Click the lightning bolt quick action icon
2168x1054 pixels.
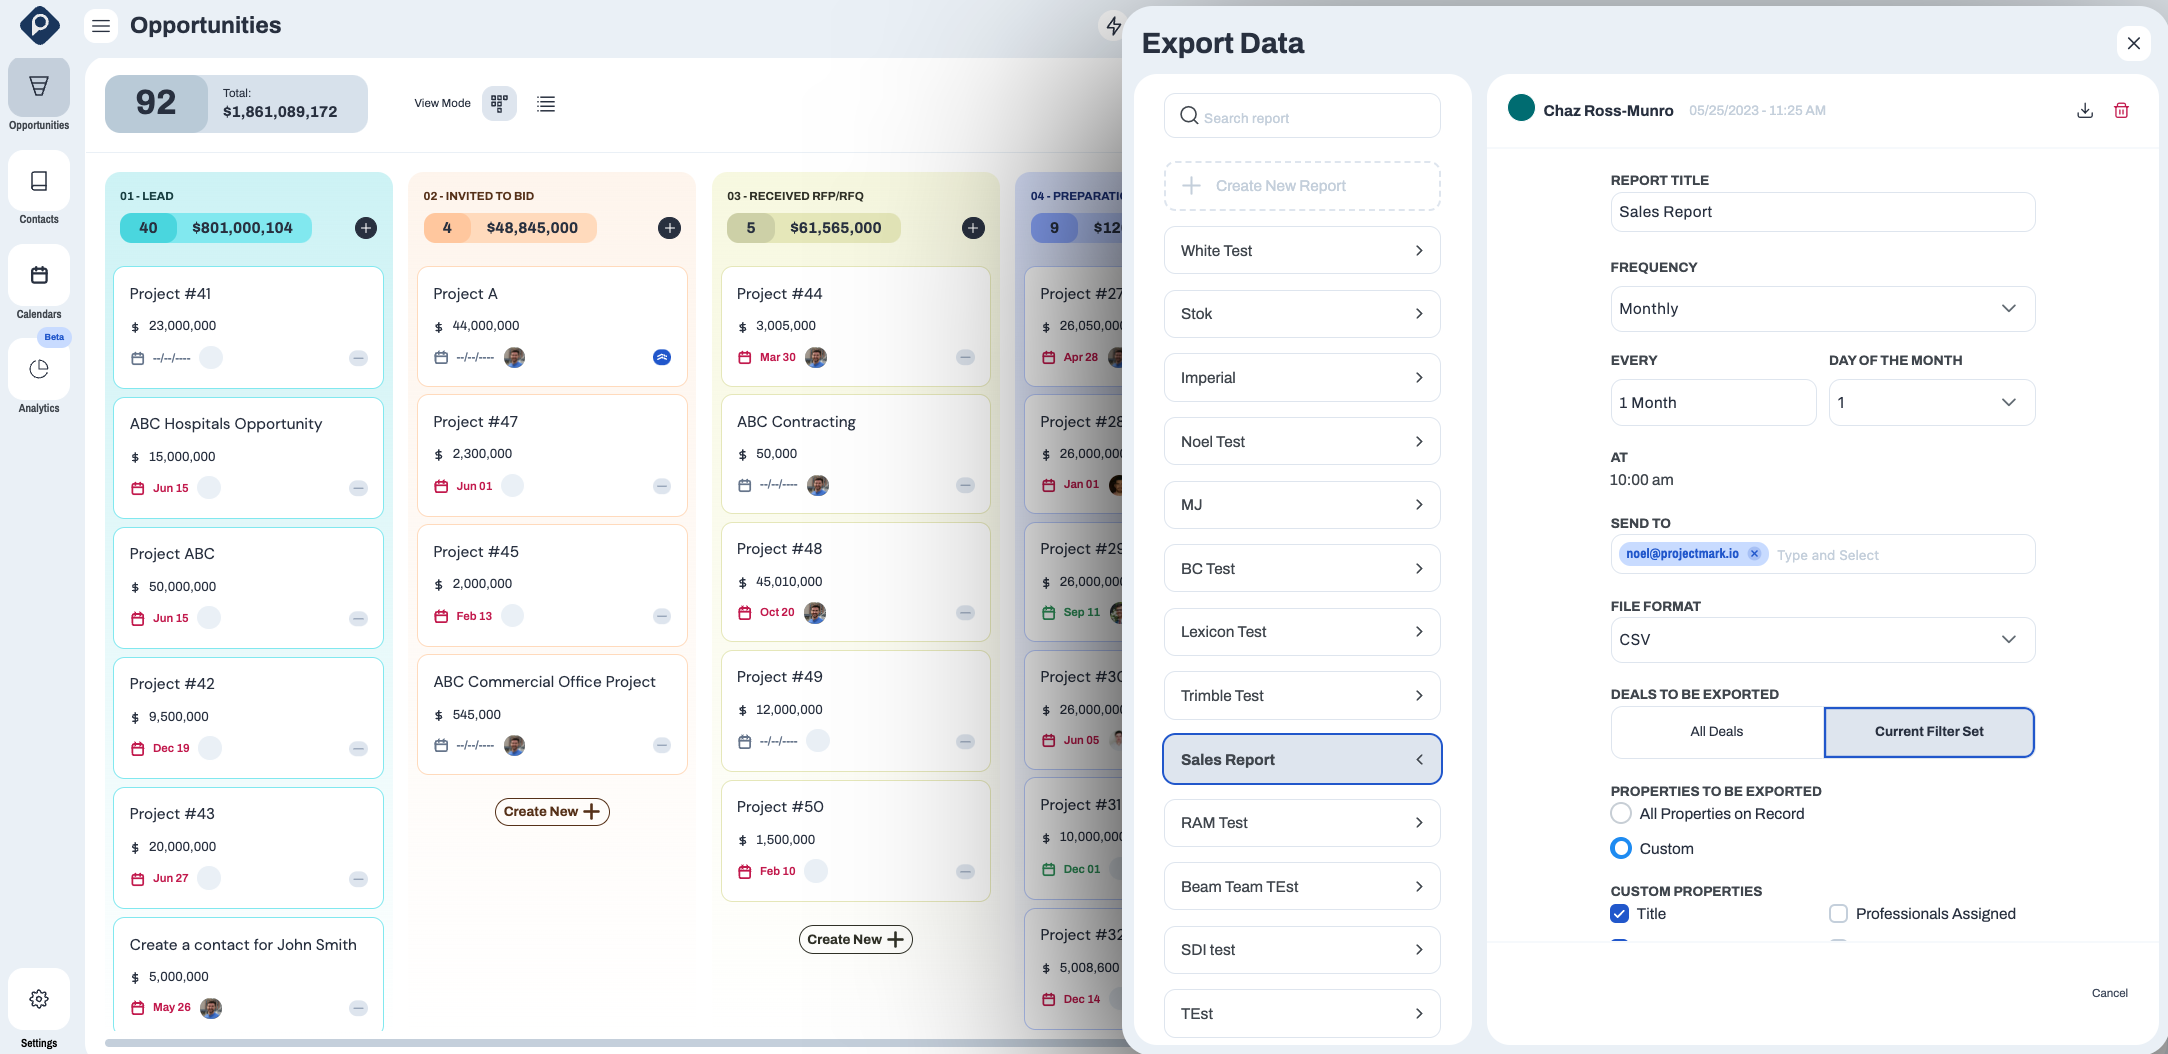[1113, 26]
